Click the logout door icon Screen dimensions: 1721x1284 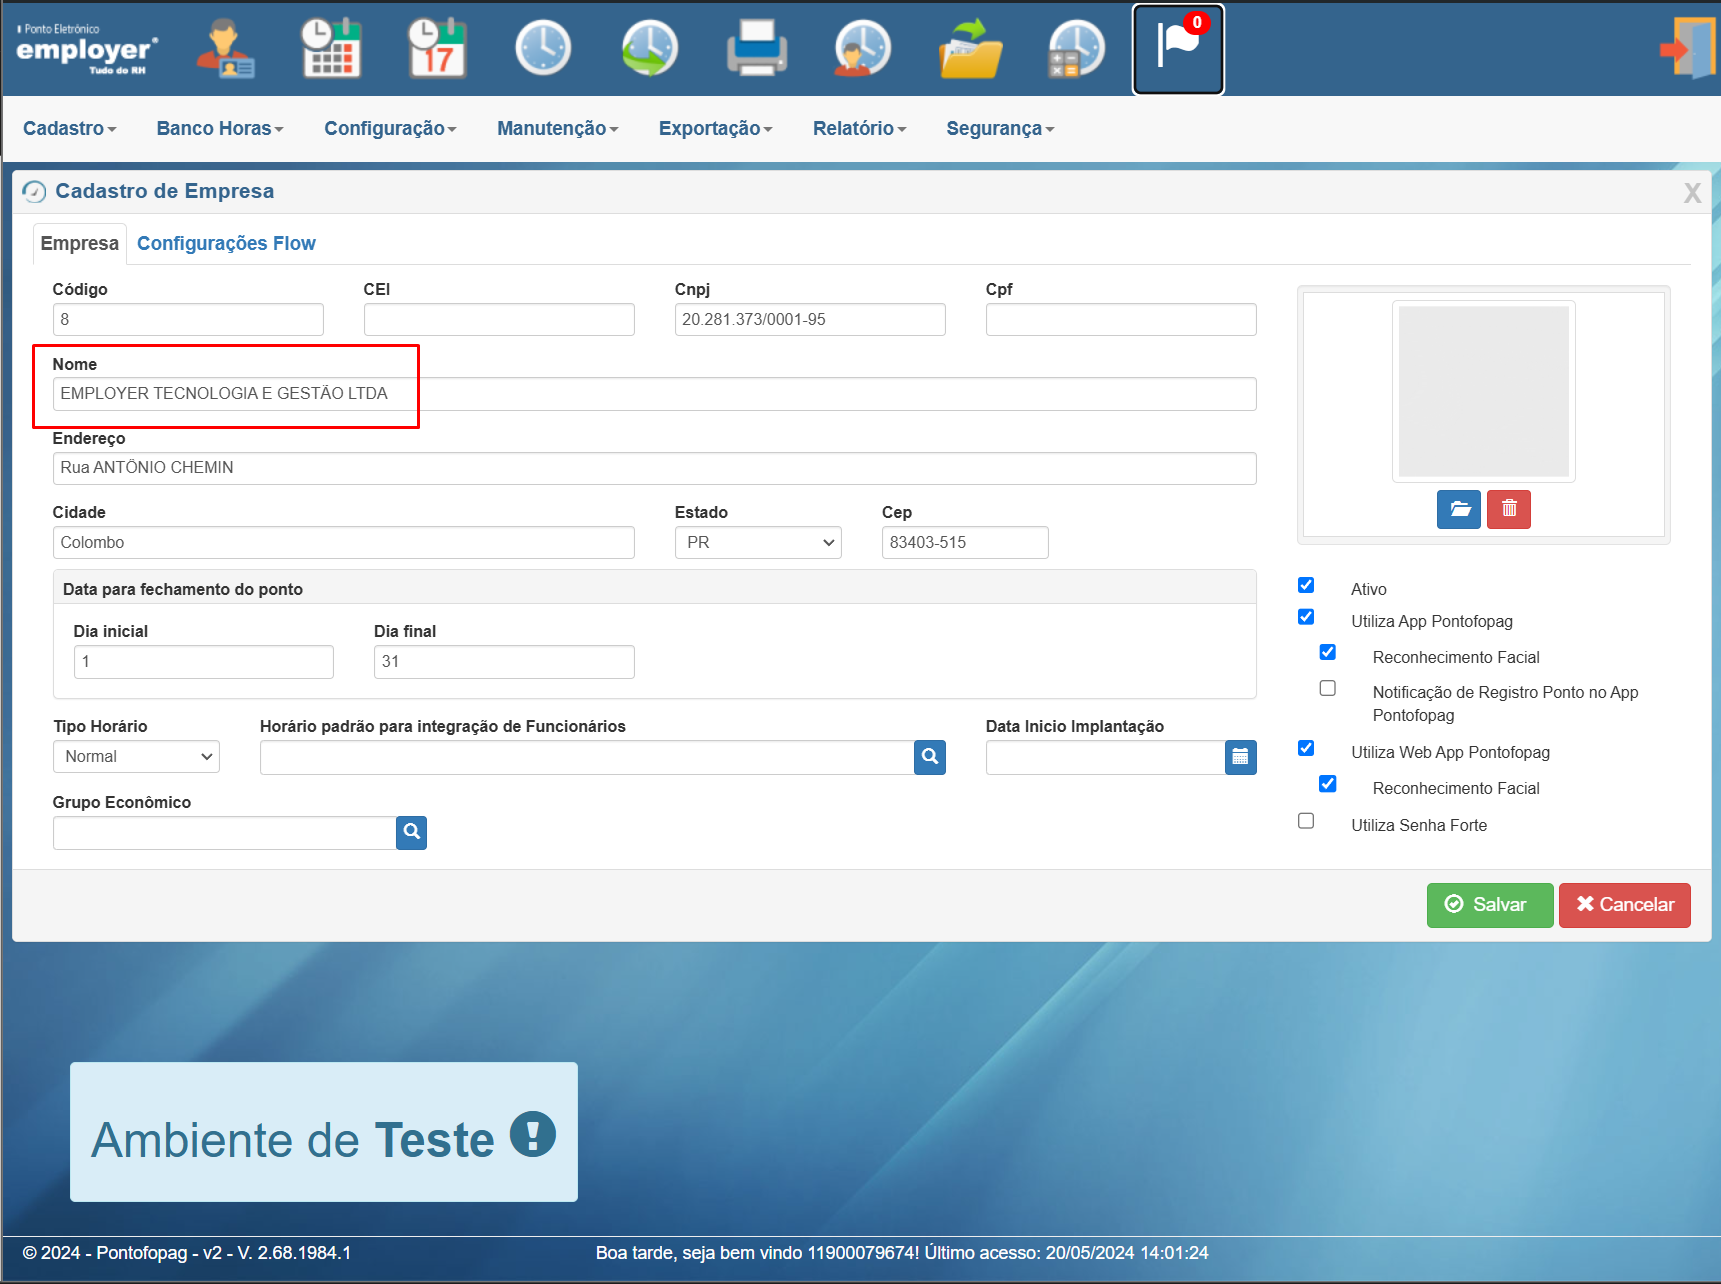(x=1688, y=48)
